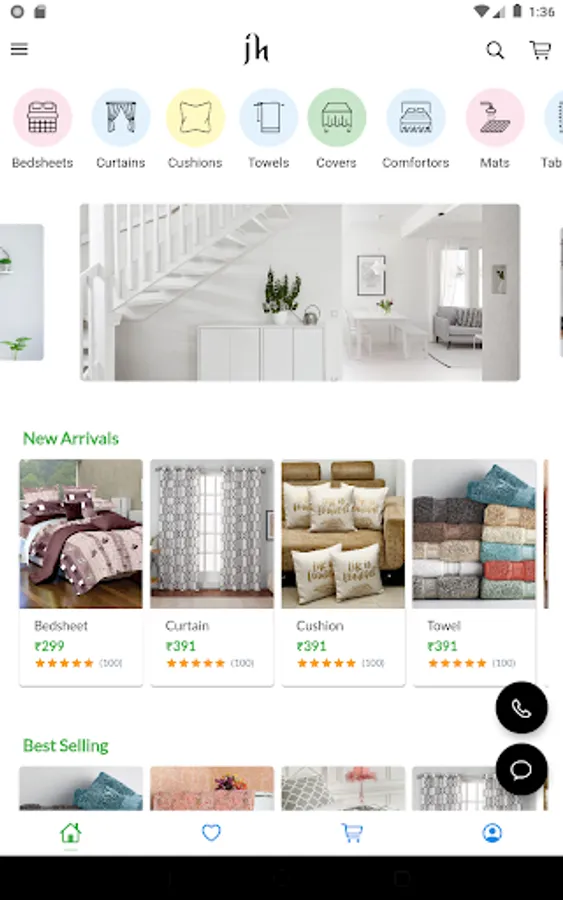Tap the search magnifier icon
This screenshot has height=900, width=563.
tap(495, 51)
